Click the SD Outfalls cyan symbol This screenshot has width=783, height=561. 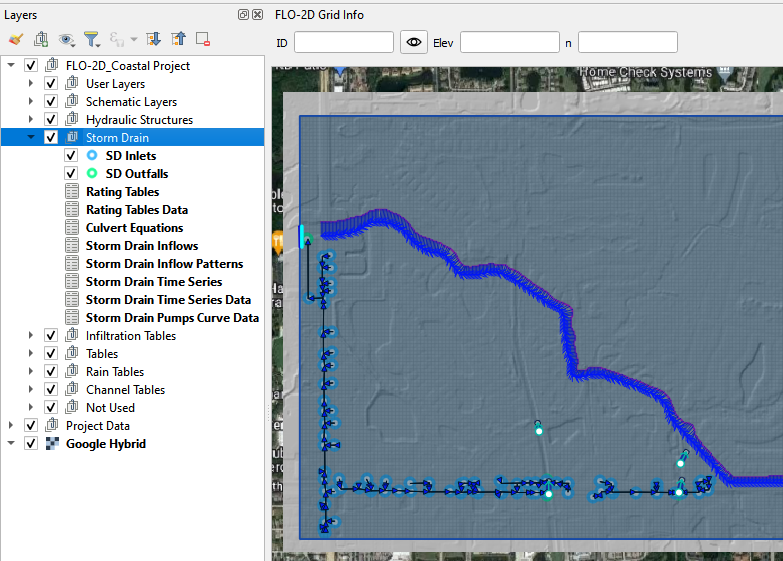pyautogui.click(x=92, y=174)
